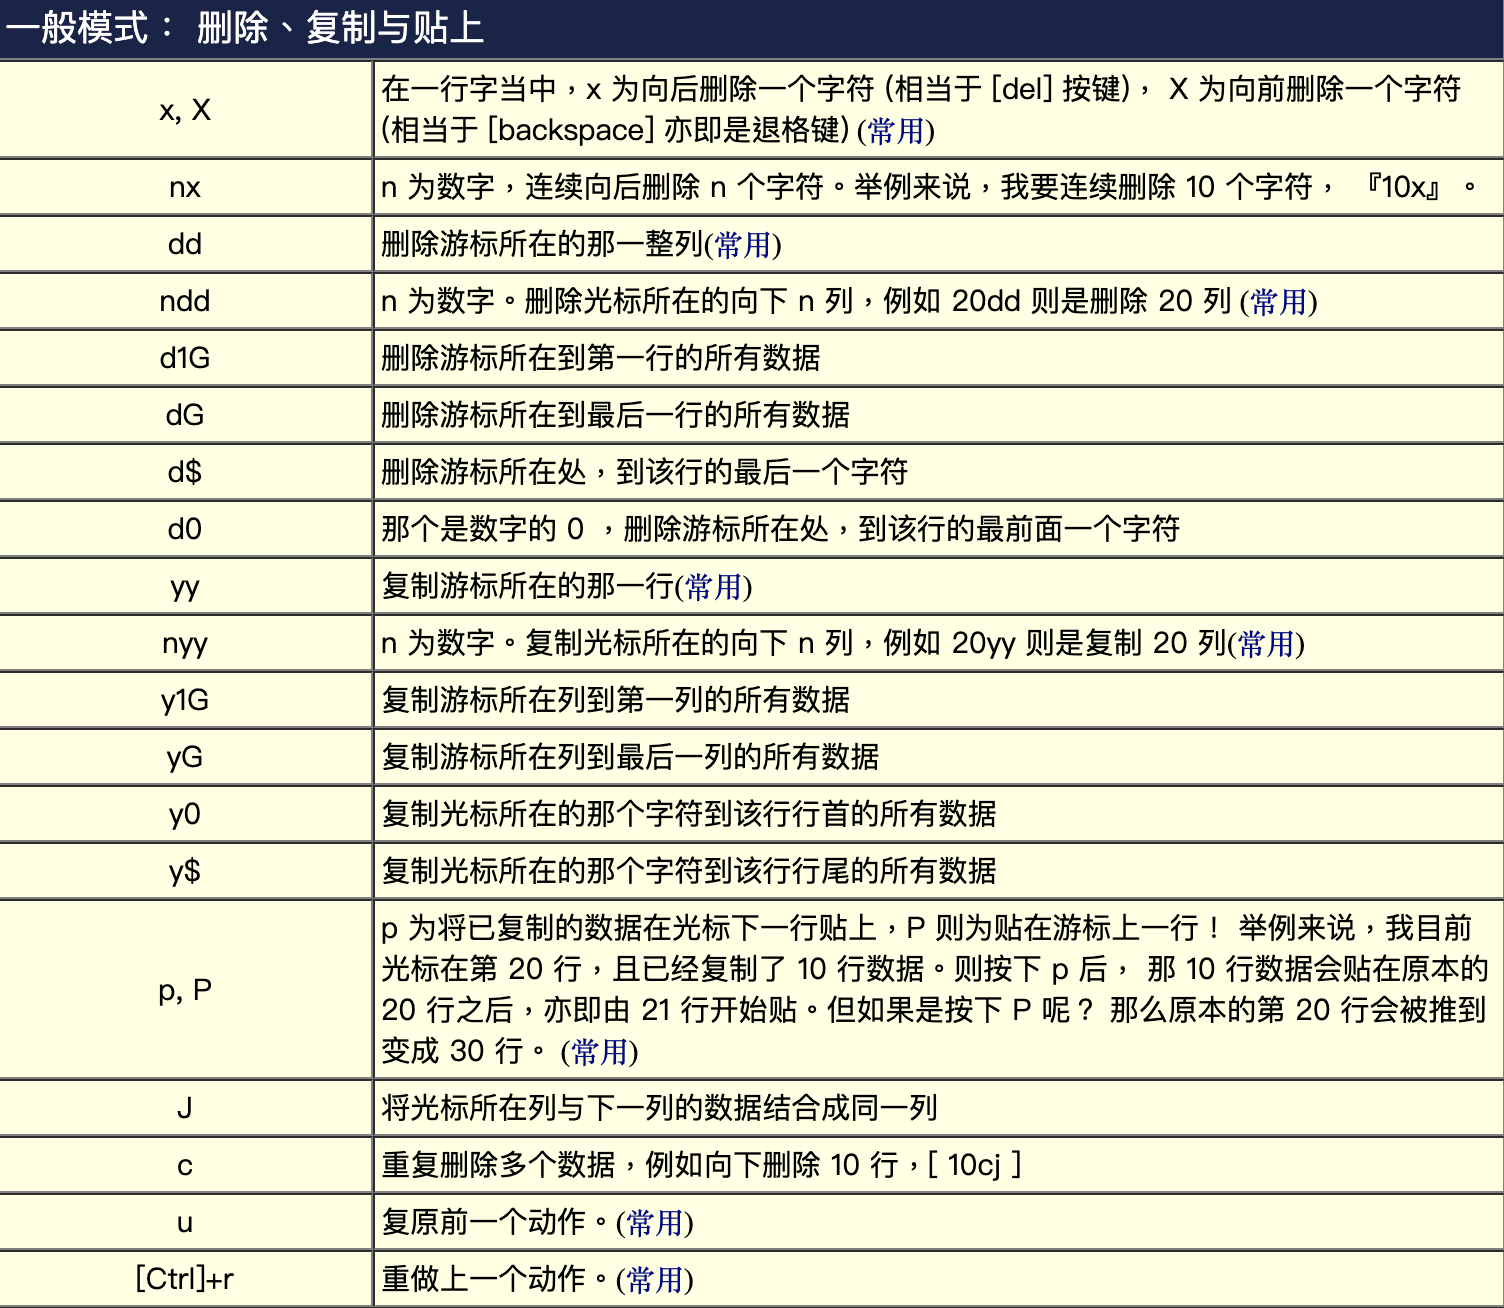
Task: Select the 'd1G' command cell
Action: (185, 358)
